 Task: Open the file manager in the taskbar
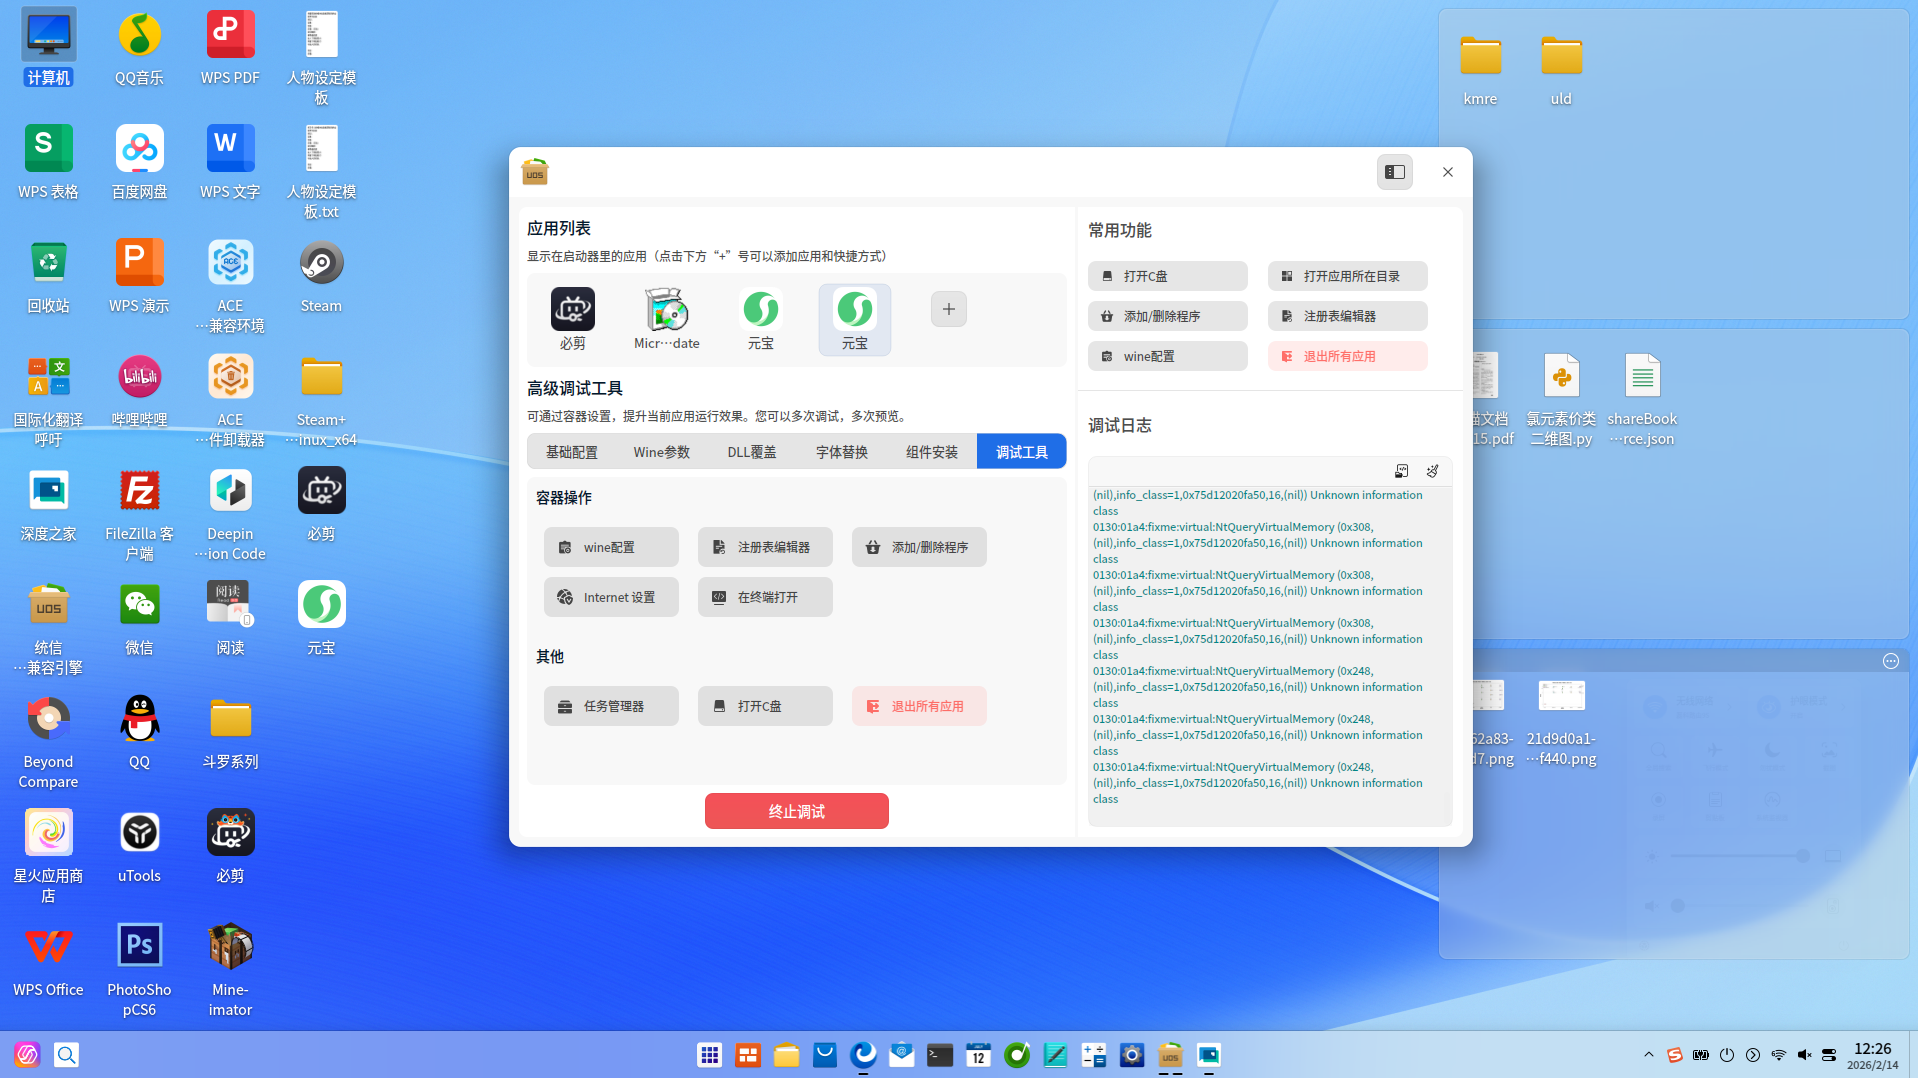(787, 1055)
